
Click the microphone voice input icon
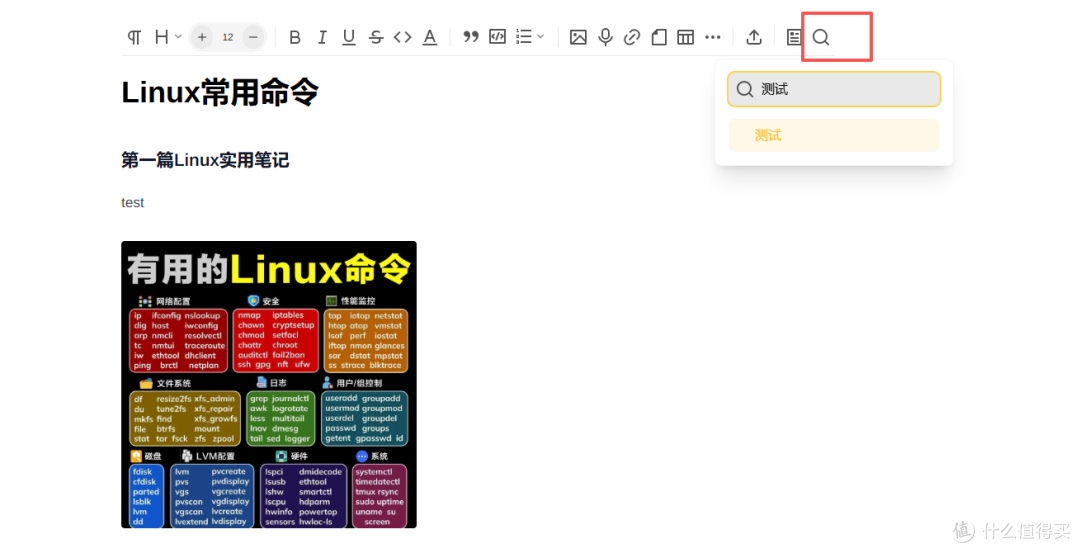pos(605,37)
